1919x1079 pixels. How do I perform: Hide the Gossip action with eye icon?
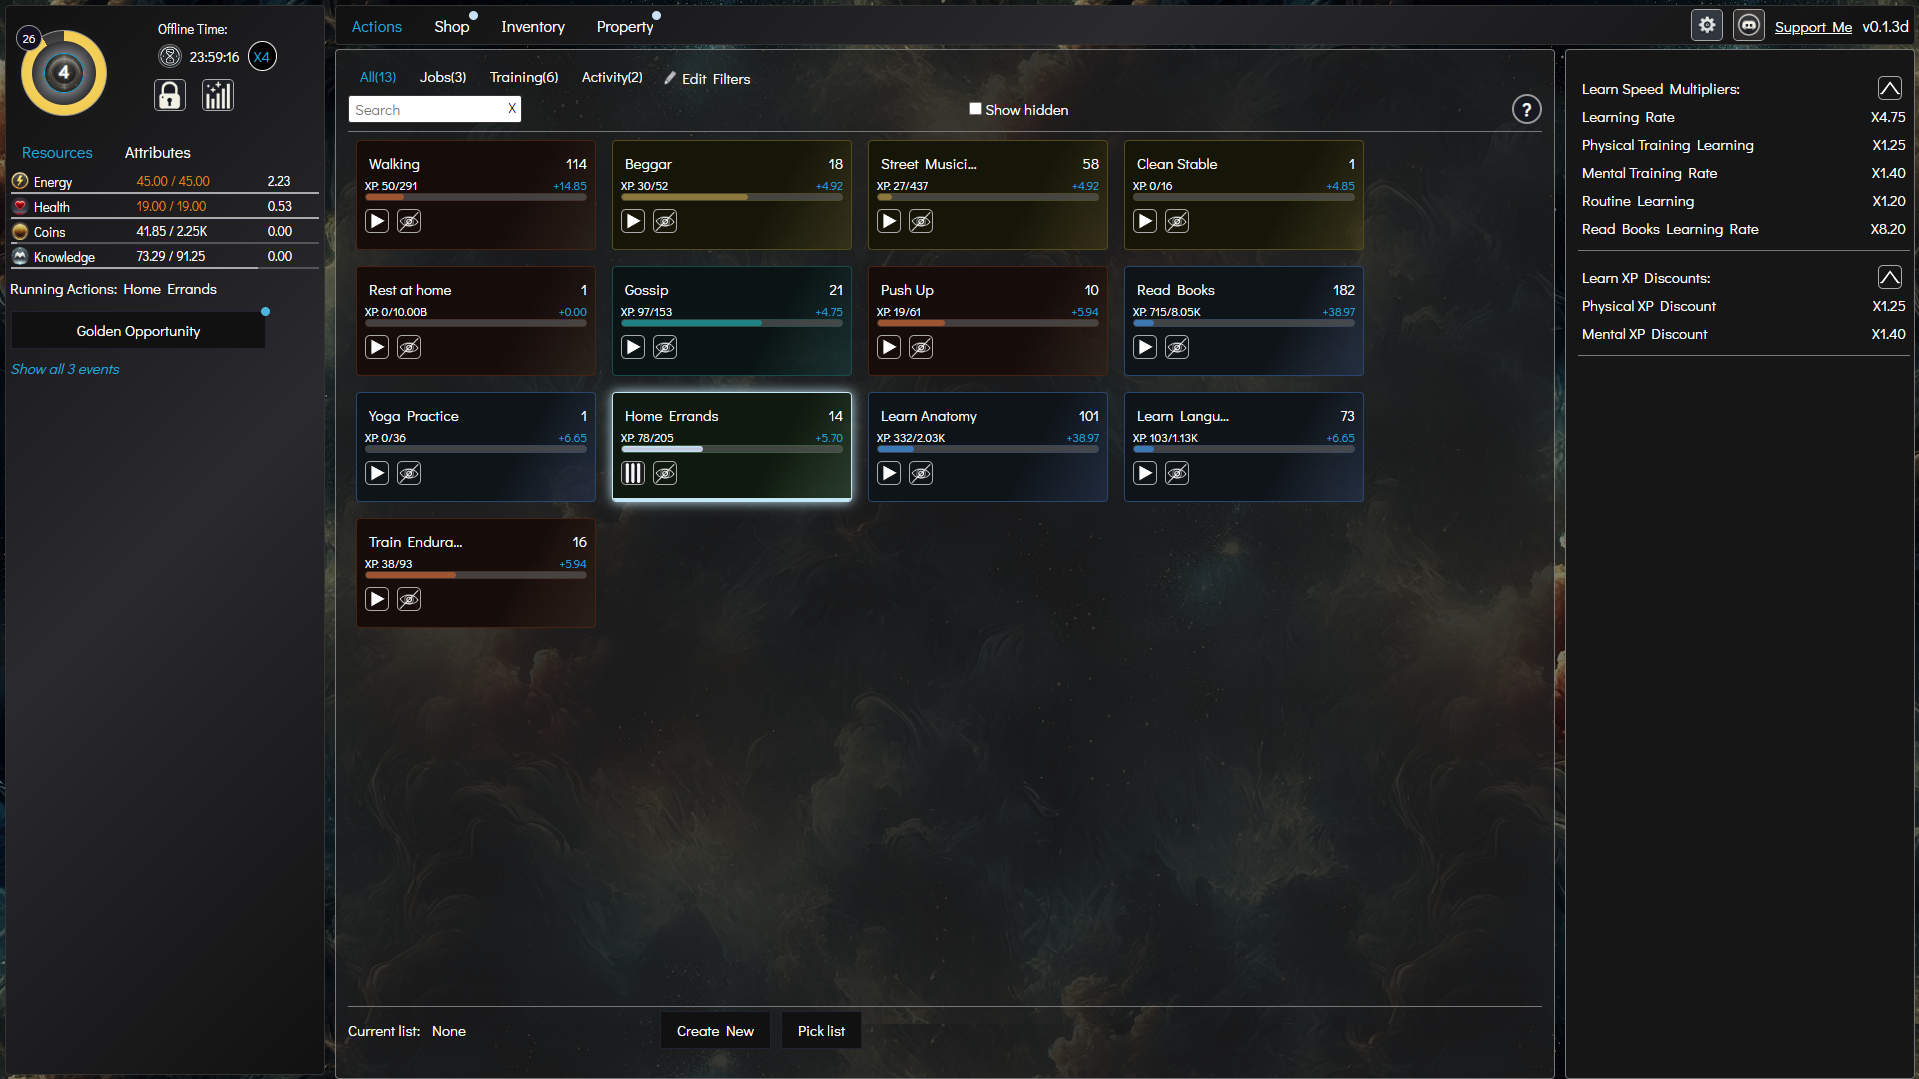(665, 347)
